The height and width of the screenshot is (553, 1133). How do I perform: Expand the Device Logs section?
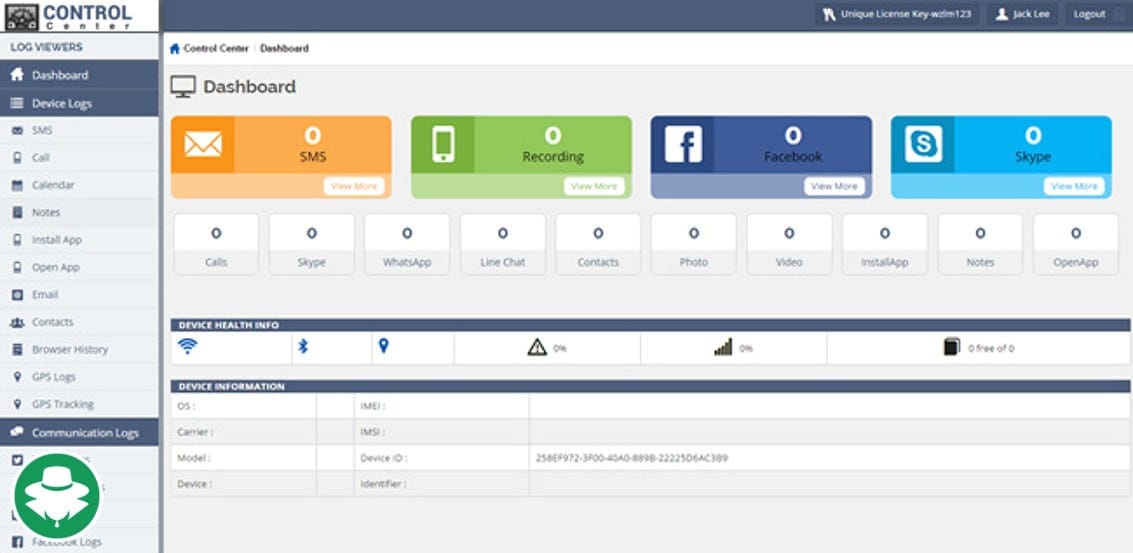[79, 103]
